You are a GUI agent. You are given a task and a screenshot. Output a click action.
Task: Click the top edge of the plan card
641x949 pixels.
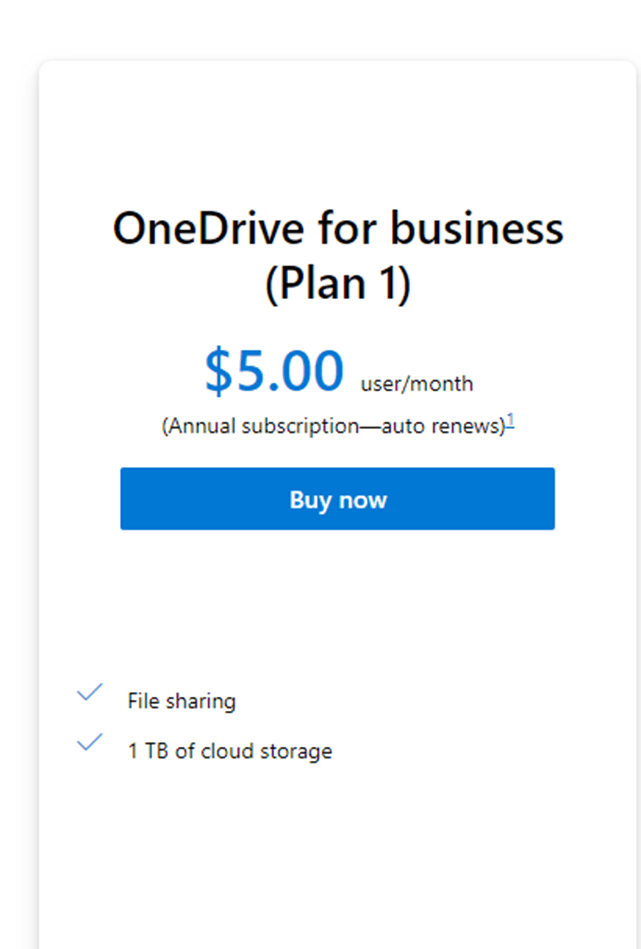pos(340,65)
